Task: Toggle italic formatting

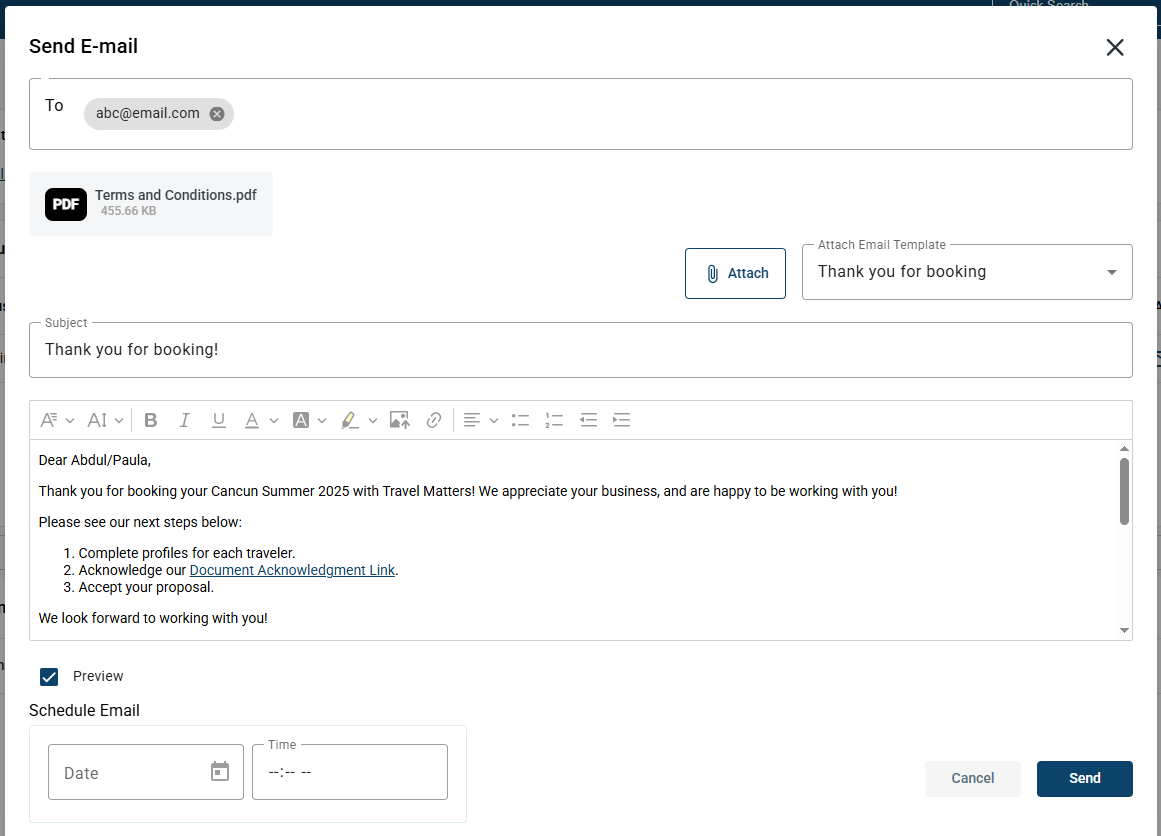Action: [184, 420]
